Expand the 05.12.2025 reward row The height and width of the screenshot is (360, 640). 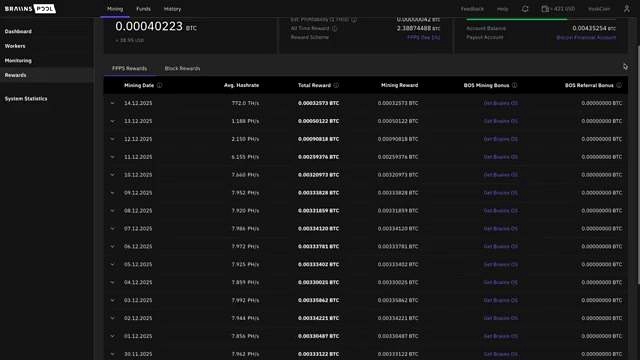(x=112, y=265)
